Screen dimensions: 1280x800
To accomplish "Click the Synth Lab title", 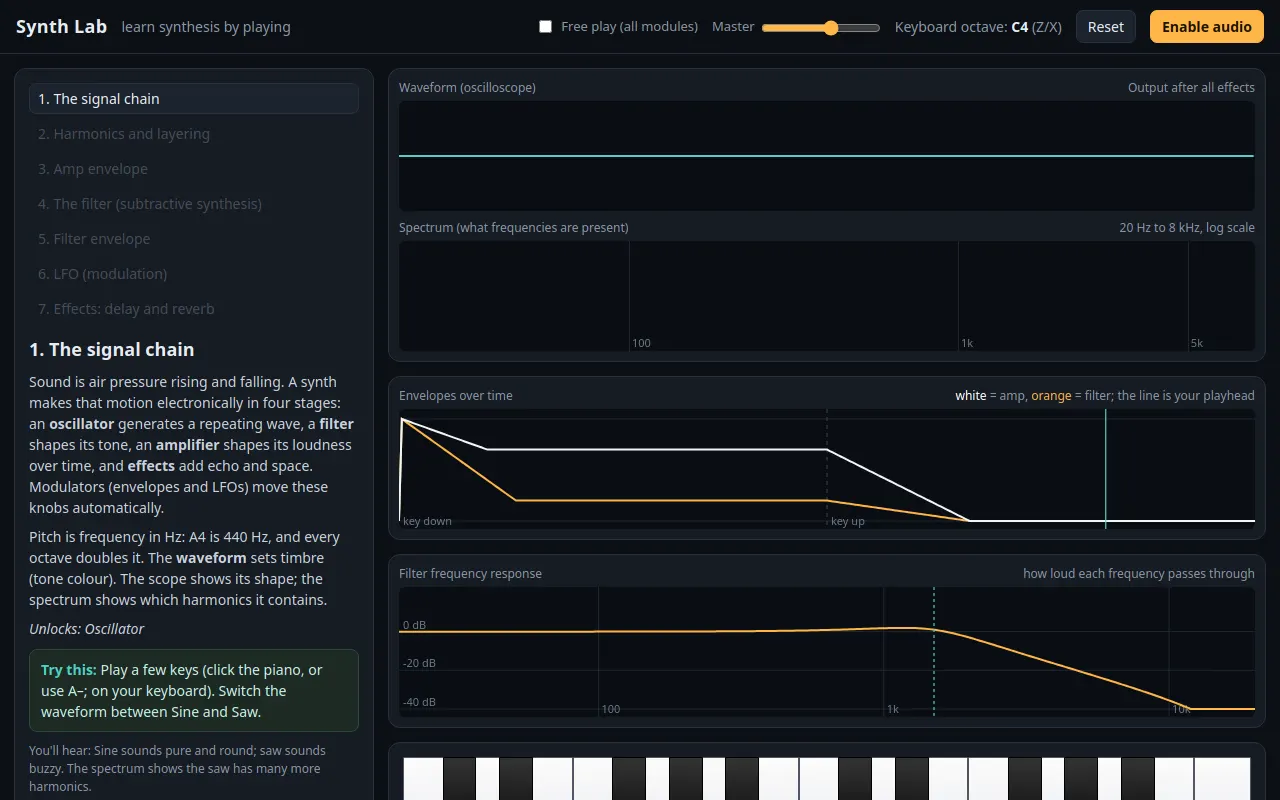I will pyautogui.click(x=62, y=27).
